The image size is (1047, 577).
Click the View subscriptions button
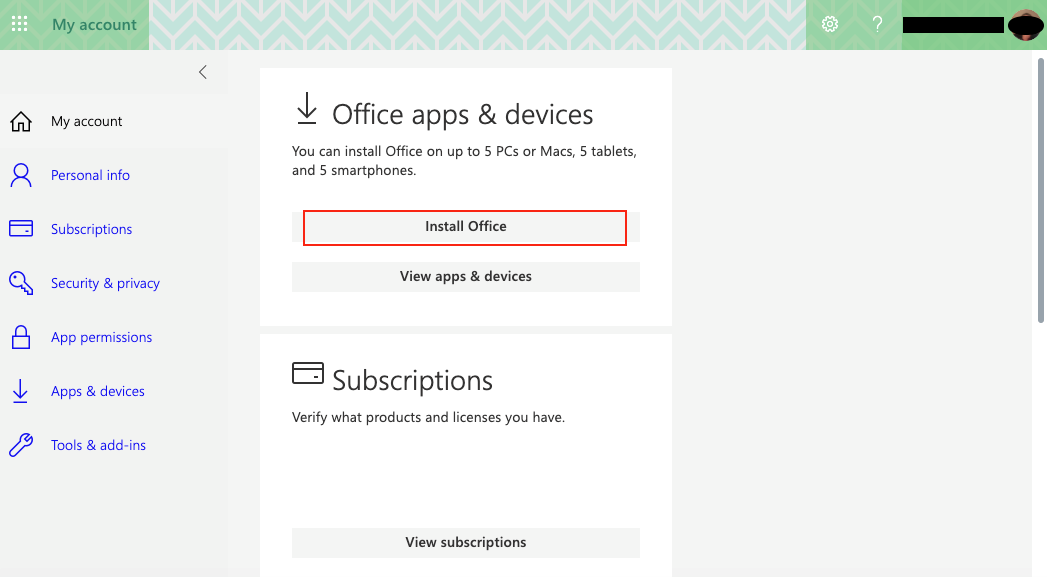[x=465, y=543]
